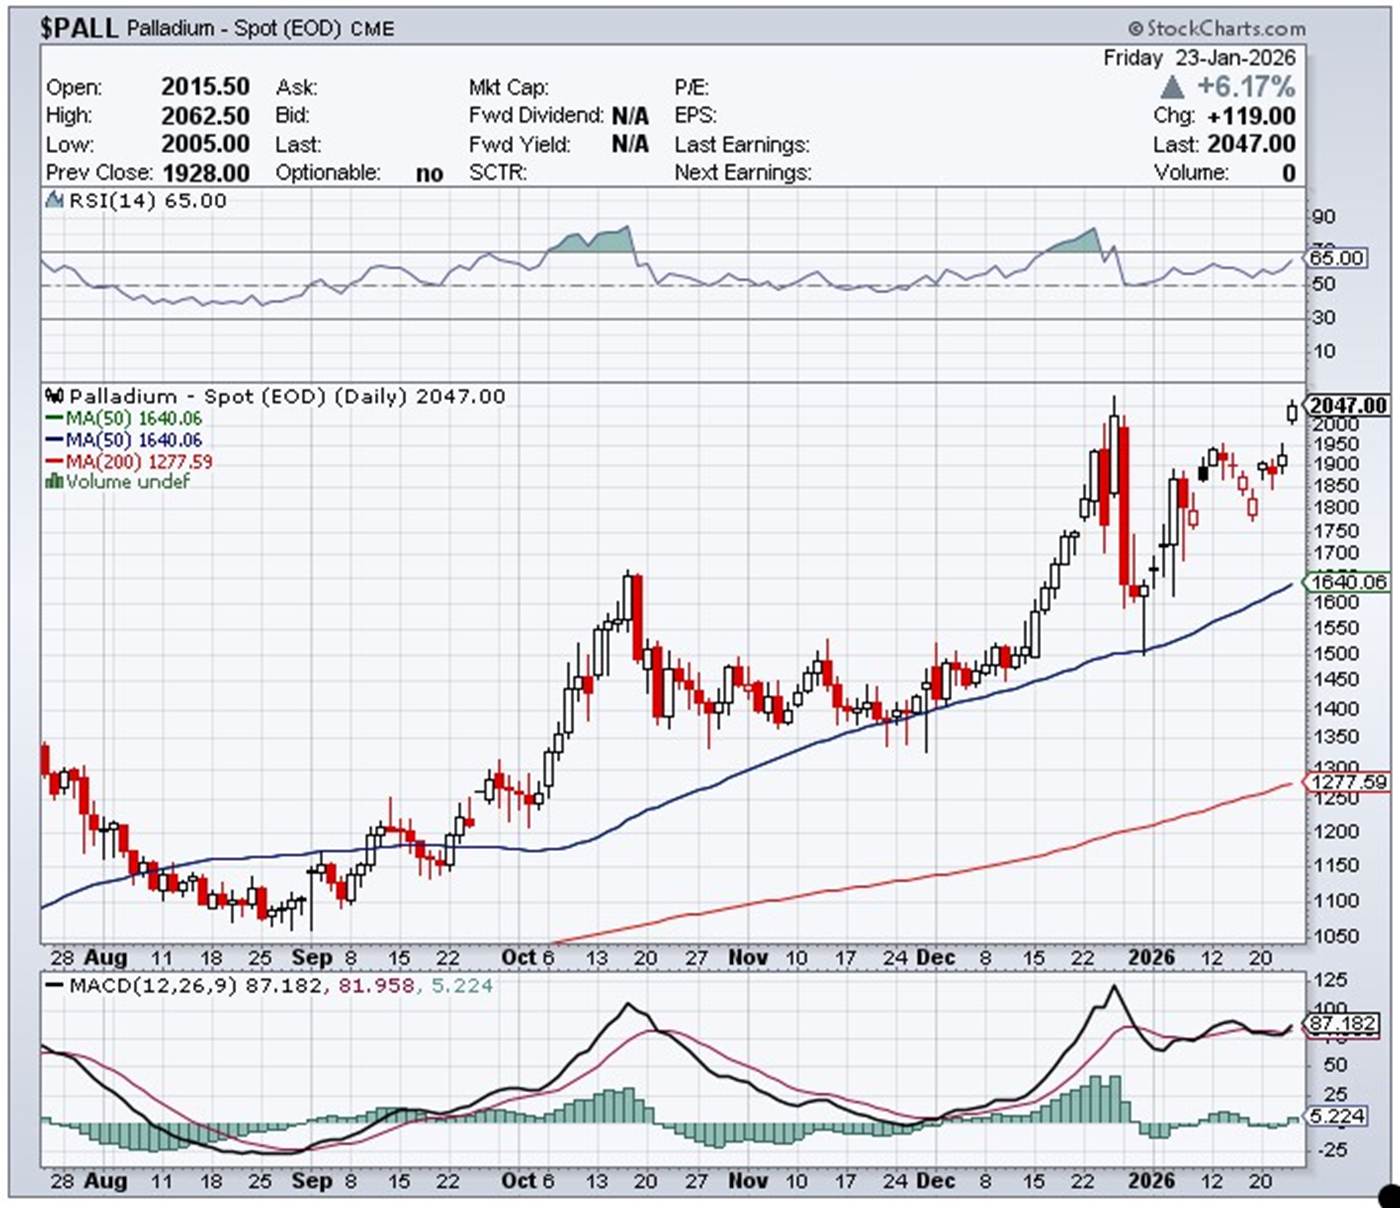
Task: Click the up-arrow triangle beside +6.17%
Action: pyautogui.click(x=1172, y=87)
